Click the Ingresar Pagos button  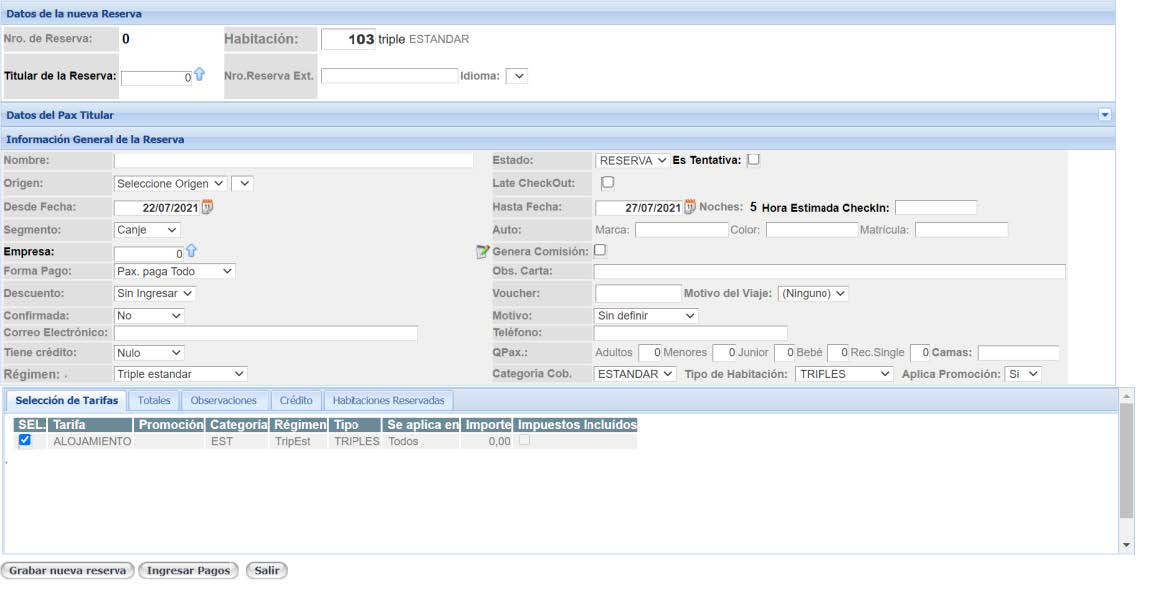tap(188, 571)
